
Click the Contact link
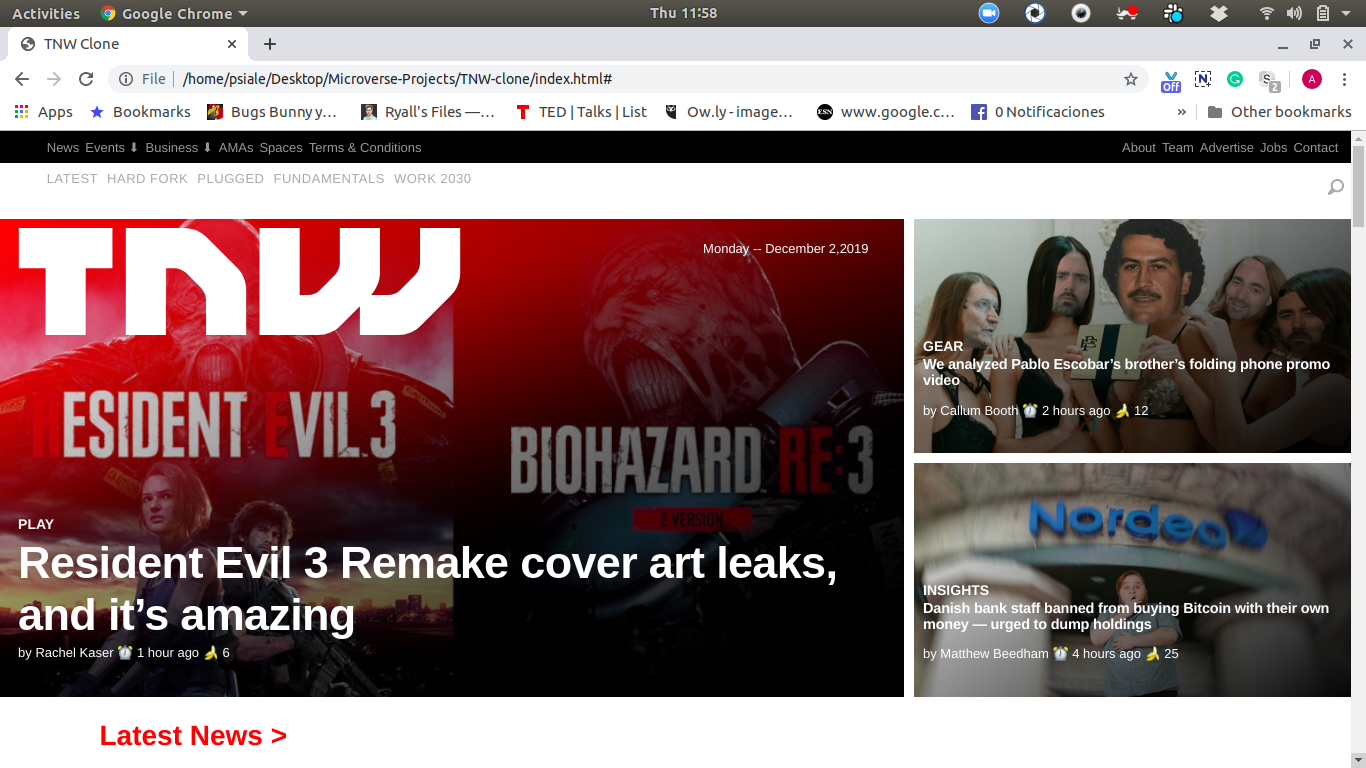point(1316,147)
